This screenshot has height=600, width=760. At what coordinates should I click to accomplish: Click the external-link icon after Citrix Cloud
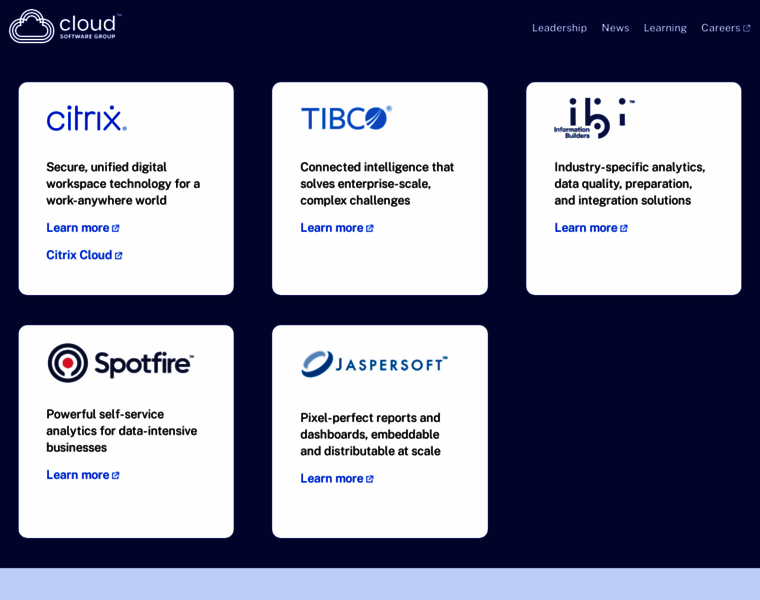[118, 255]
